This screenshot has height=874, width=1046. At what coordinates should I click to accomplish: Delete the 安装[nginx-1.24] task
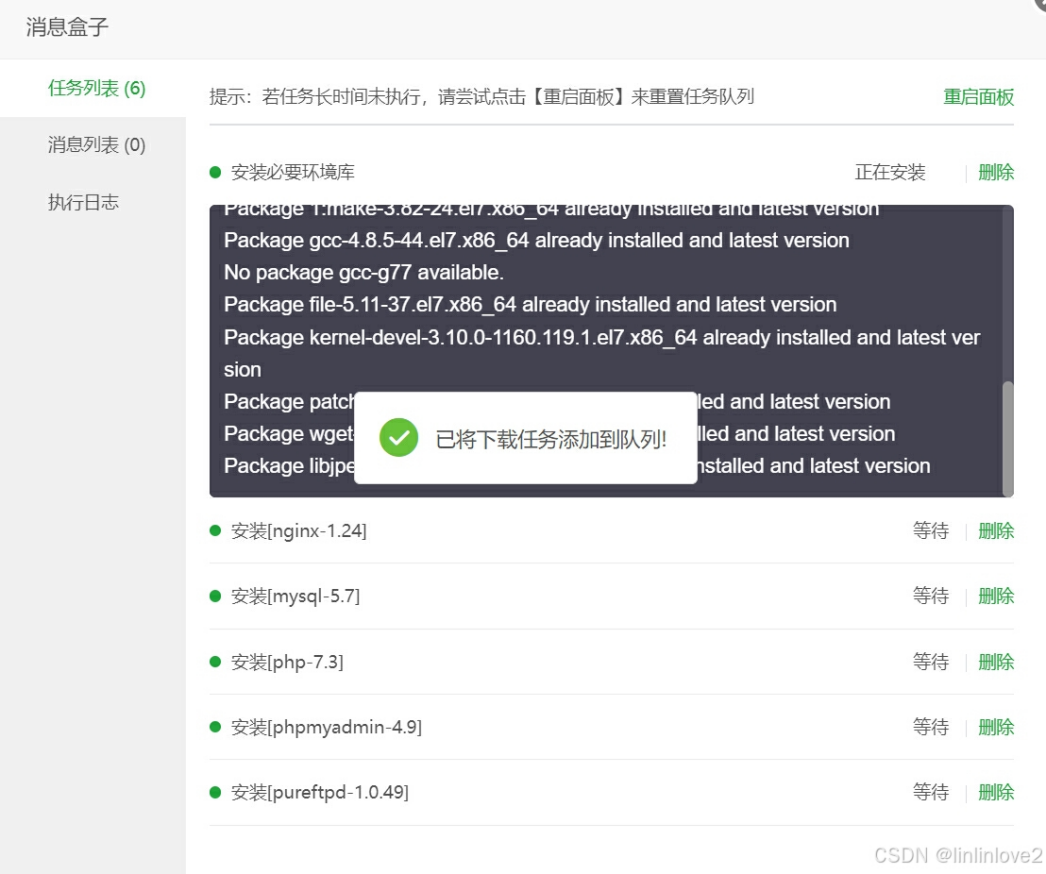996,531
